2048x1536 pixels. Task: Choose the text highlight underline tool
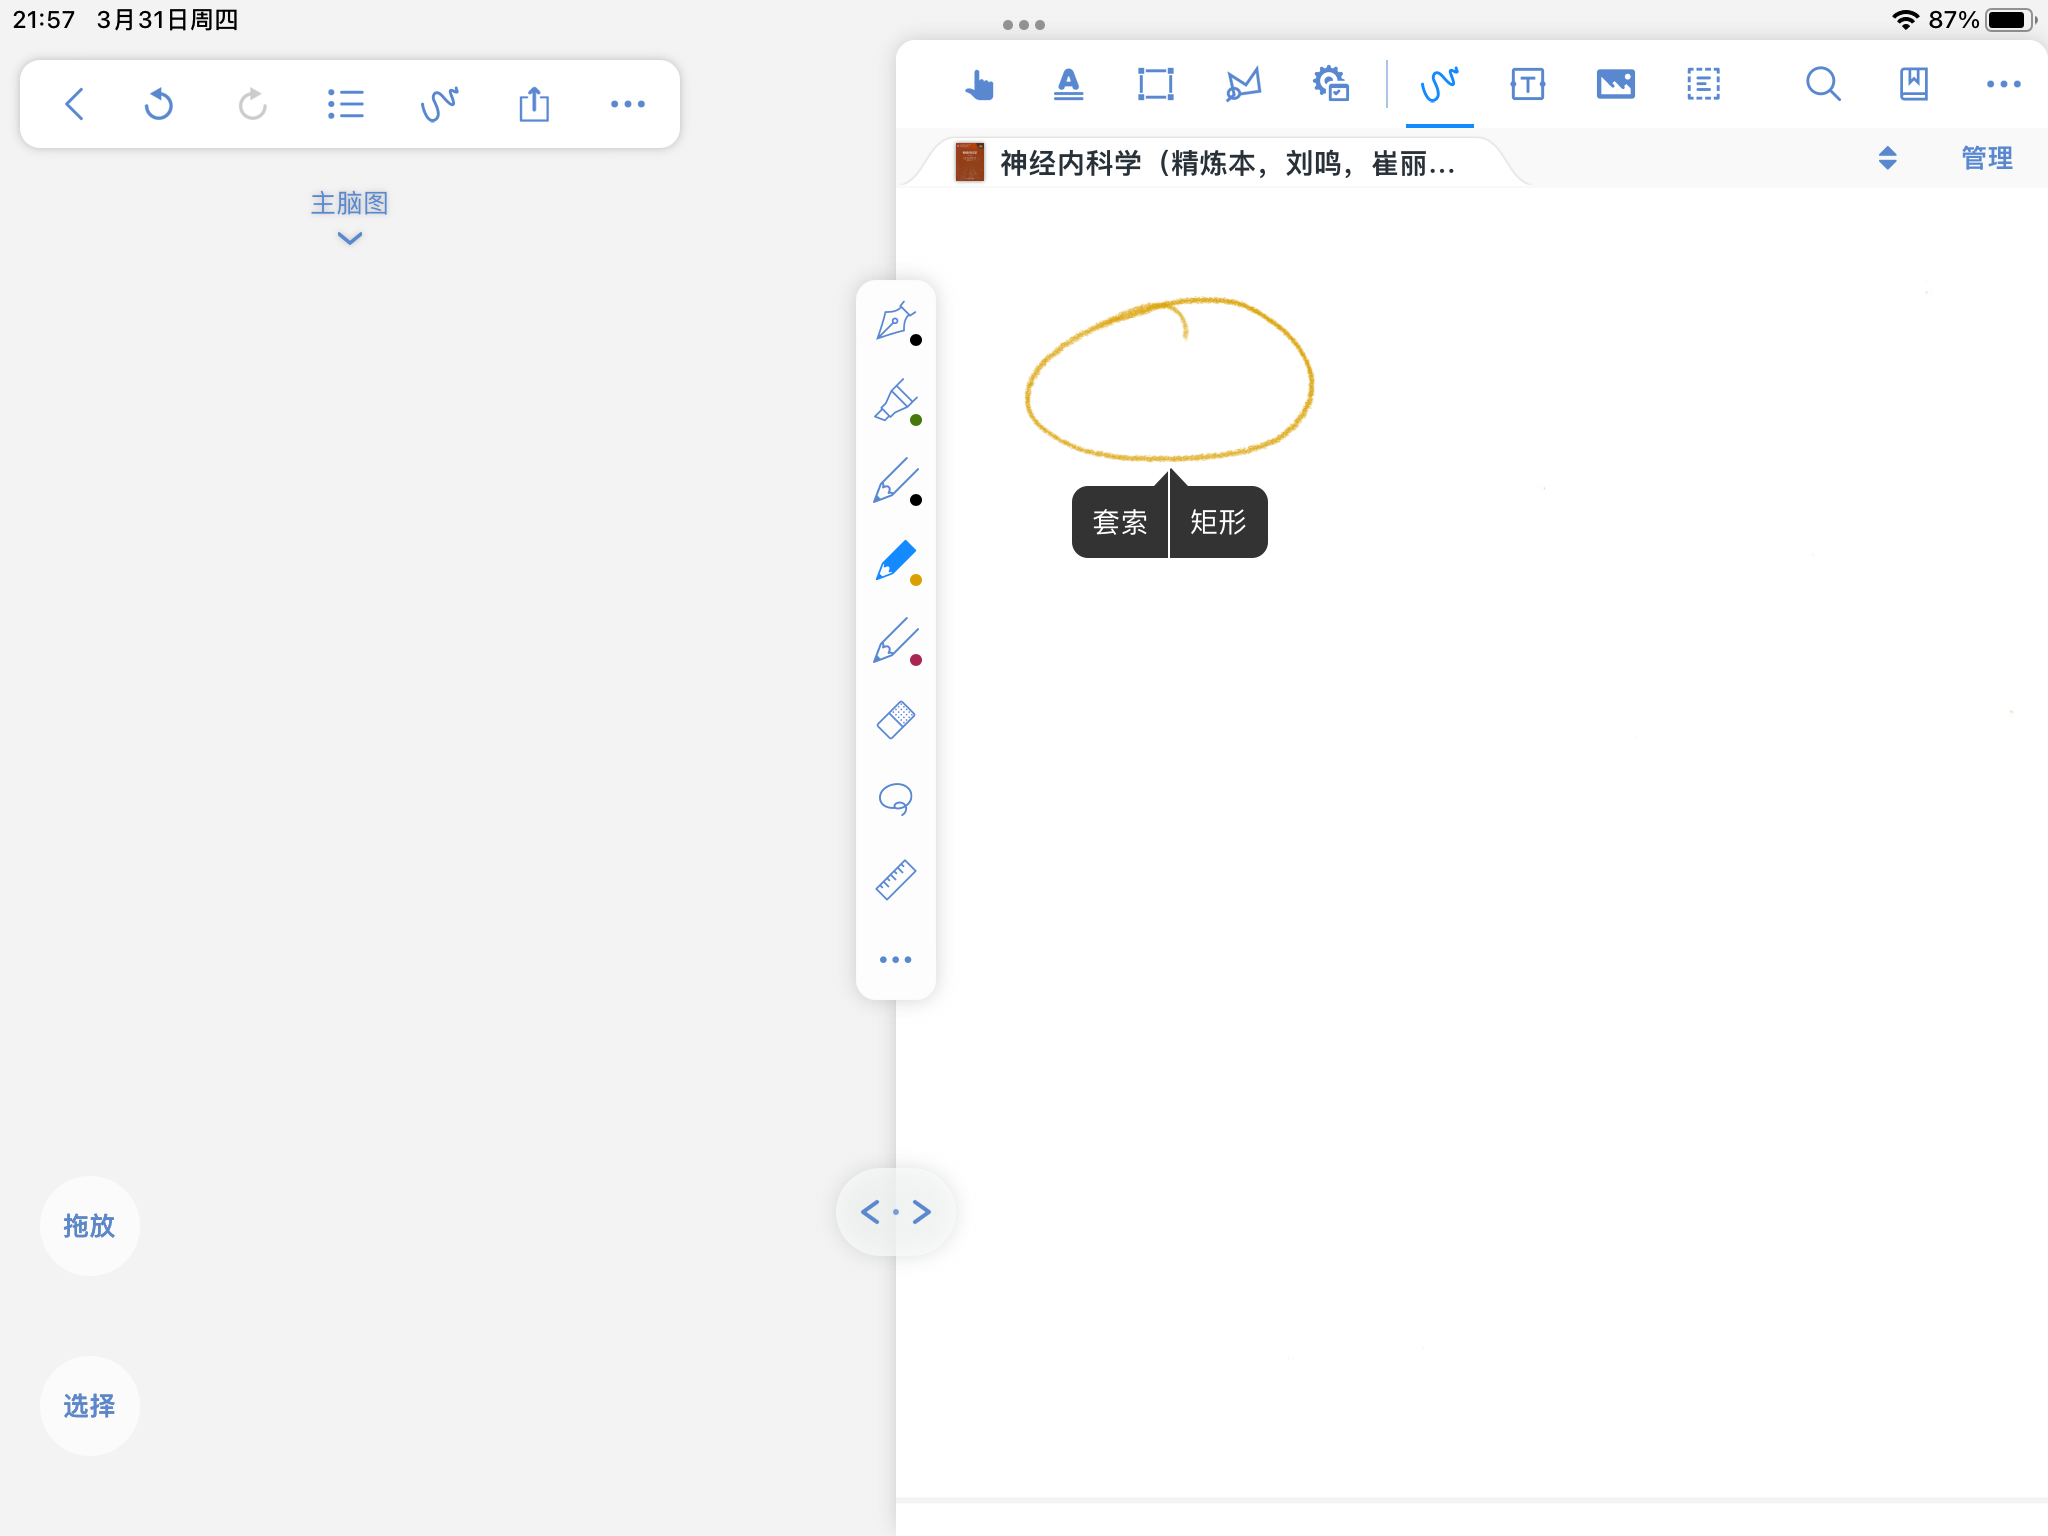click(1068, 84)
